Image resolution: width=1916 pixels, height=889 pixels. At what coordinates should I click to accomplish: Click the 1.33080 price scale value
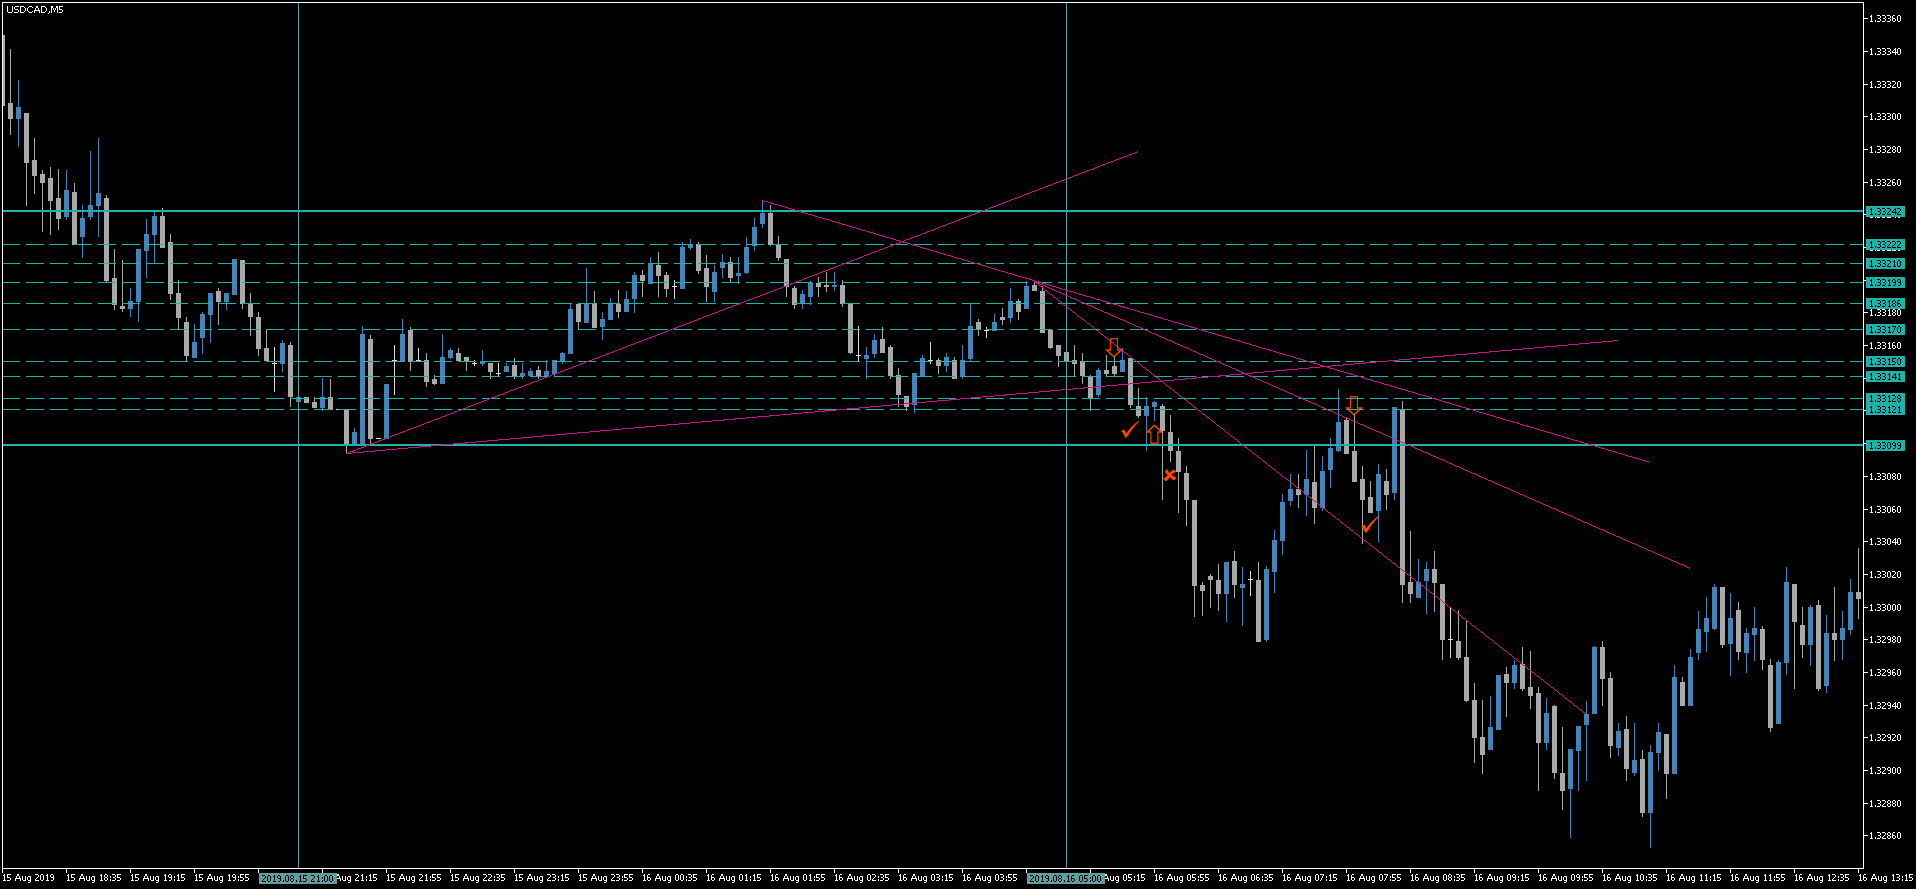[1886, 476]
